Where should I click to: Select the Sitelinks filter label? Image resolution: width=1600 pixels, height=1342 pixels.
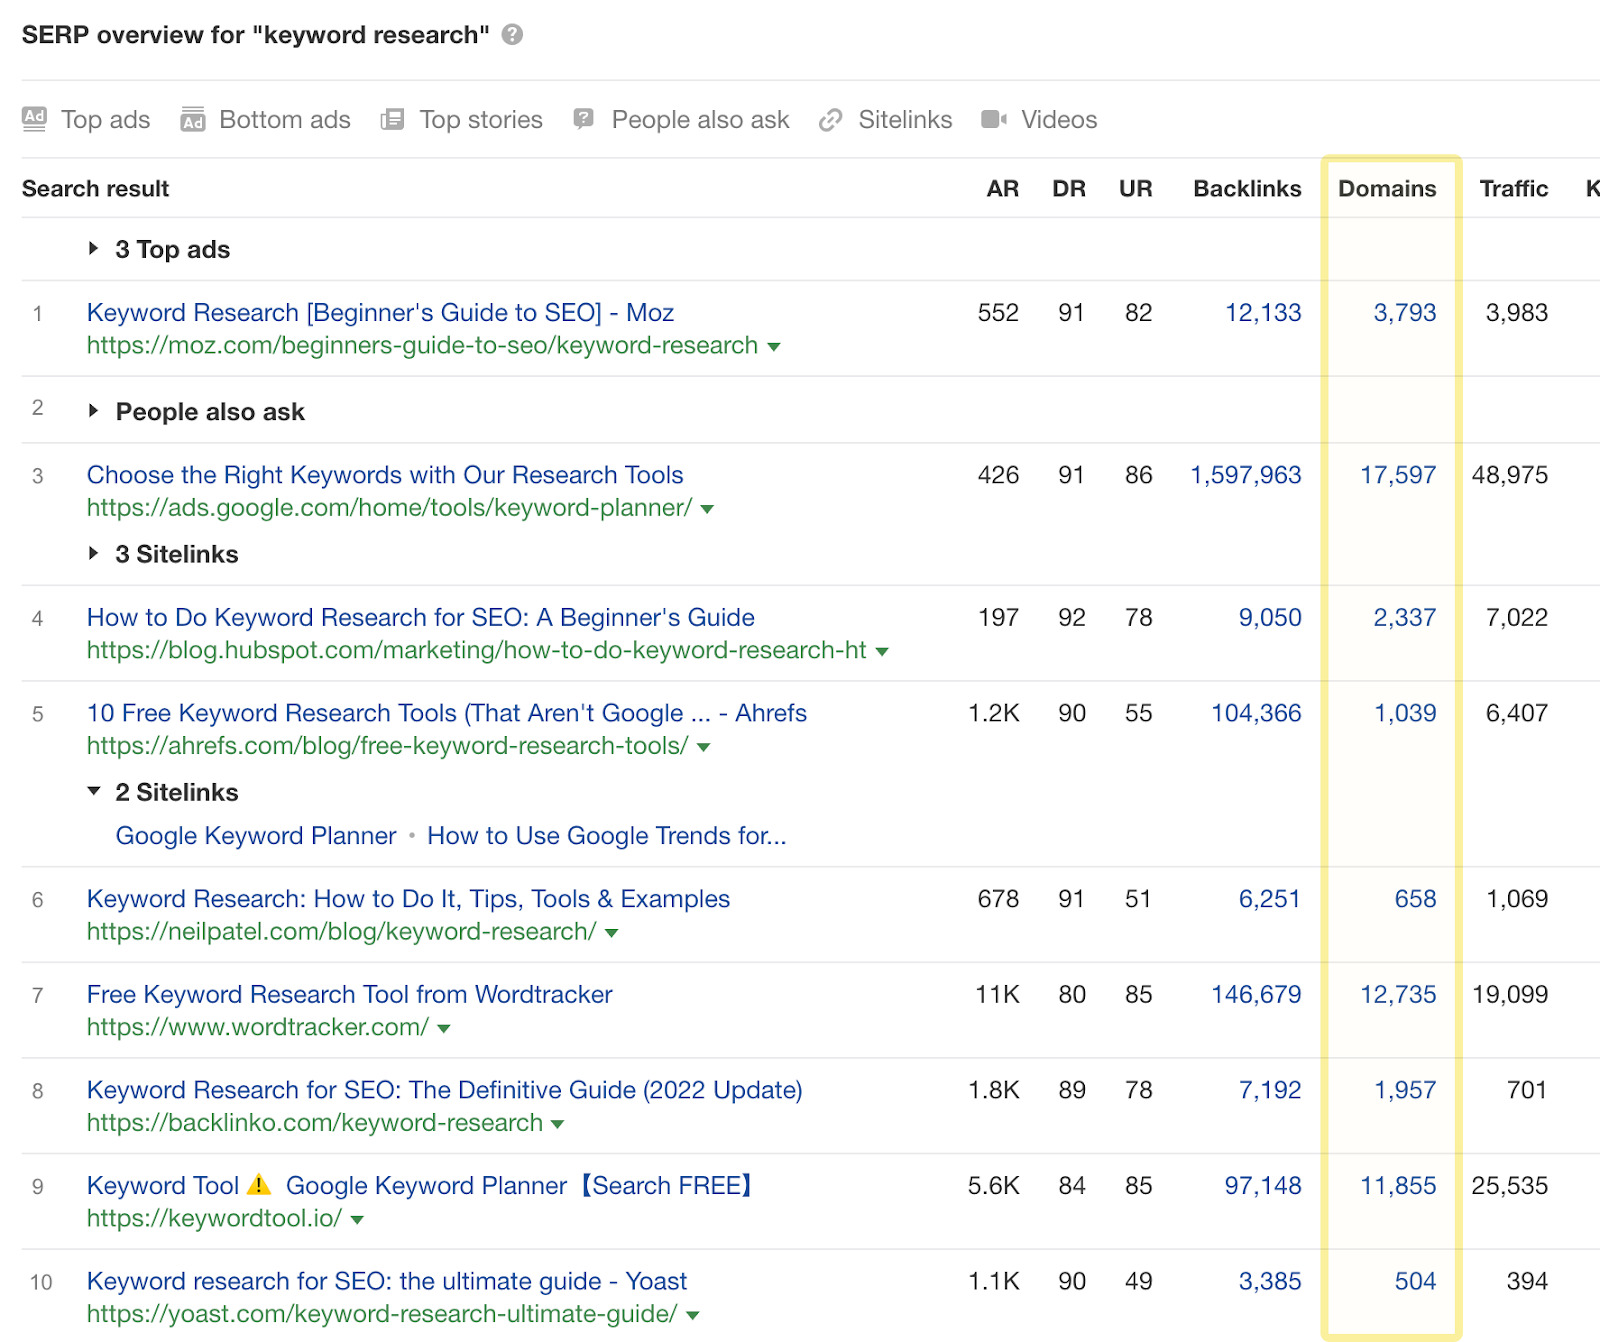tap(905, 120)
